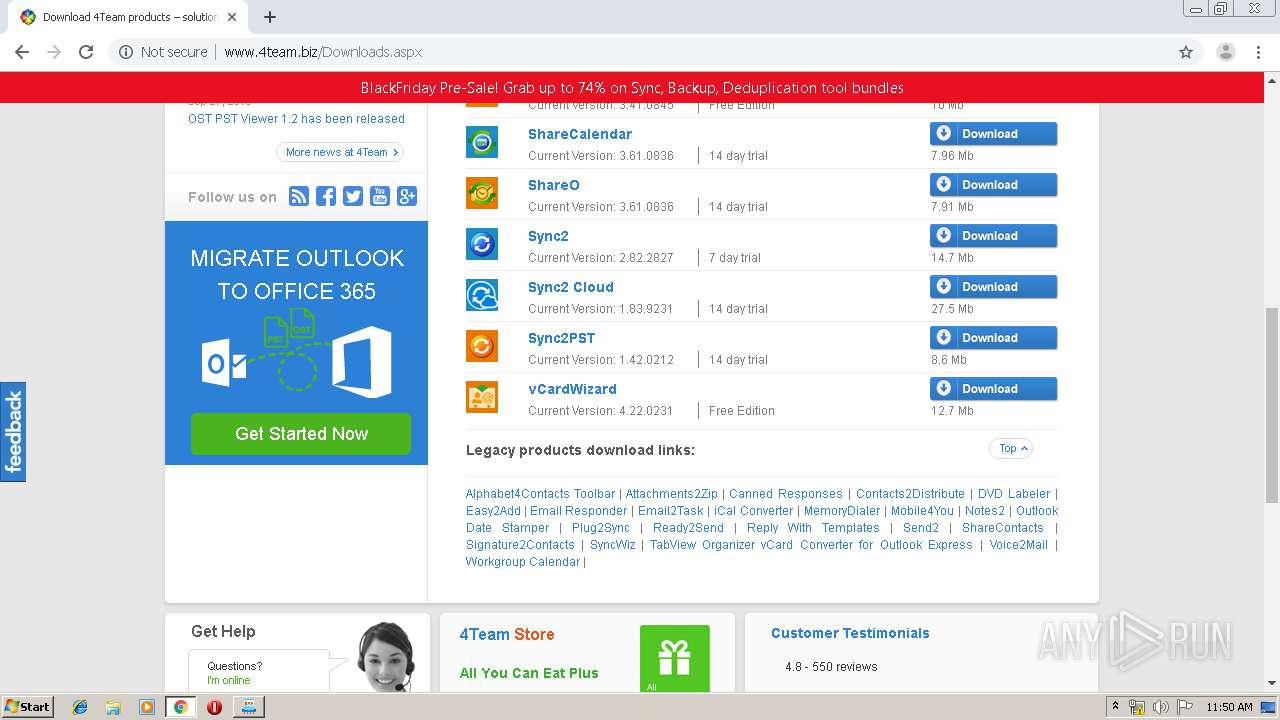Open the OST PST Viewer 1.2 news link
Screen dimensions: 1280x720
[296, 118]
